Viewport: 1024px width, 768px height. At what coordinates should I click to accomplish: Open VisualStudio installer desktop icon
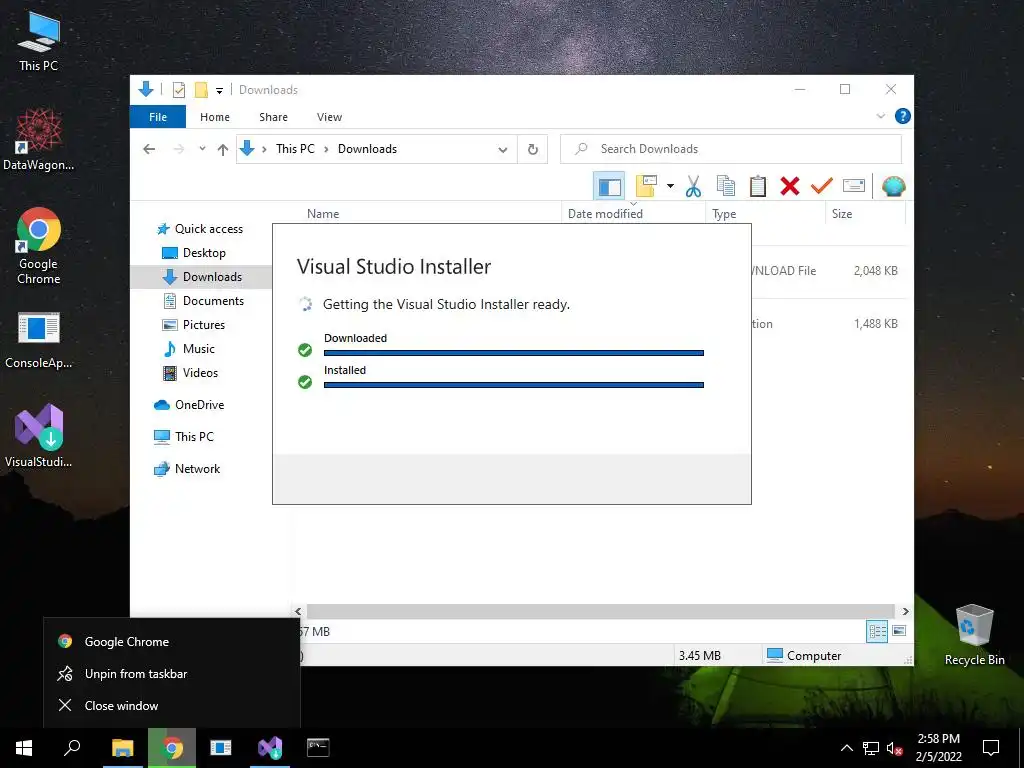(39, 436)
